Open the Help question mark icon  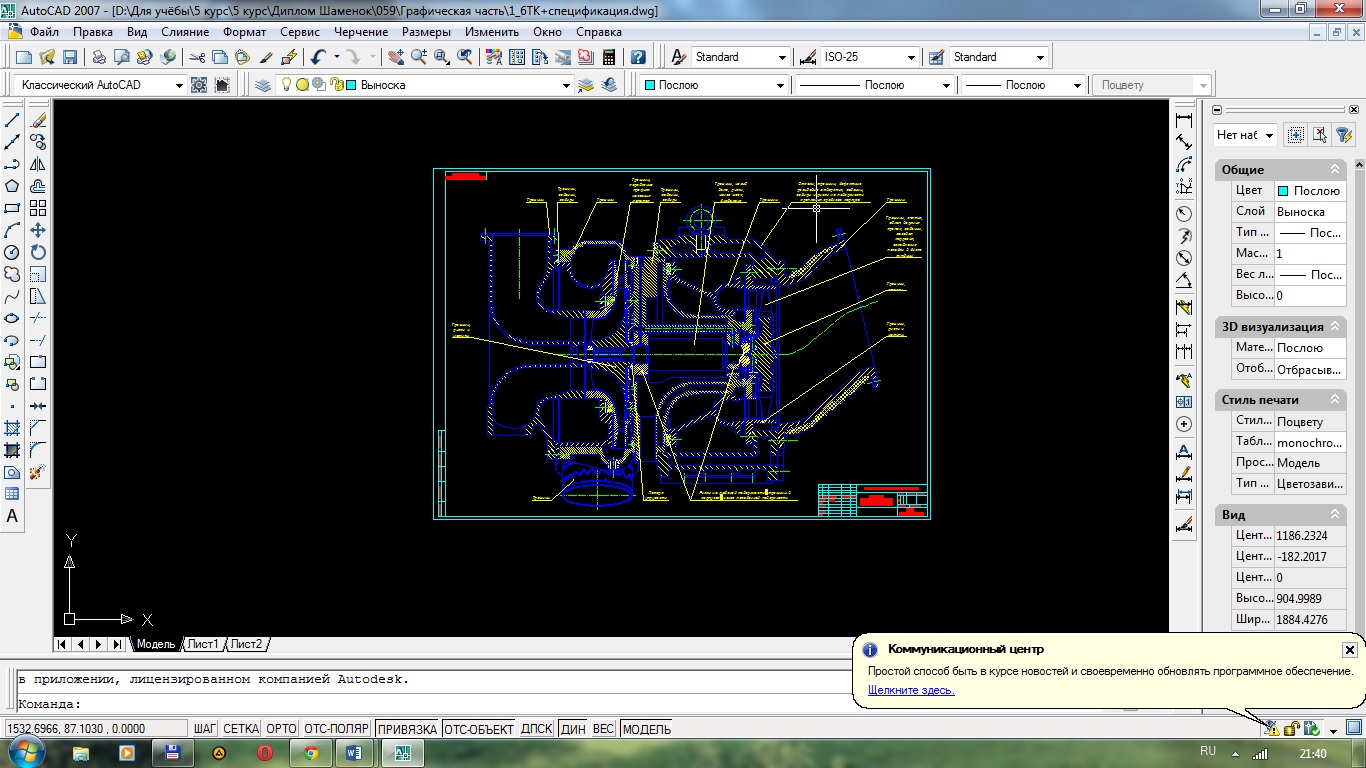[638, 57]
